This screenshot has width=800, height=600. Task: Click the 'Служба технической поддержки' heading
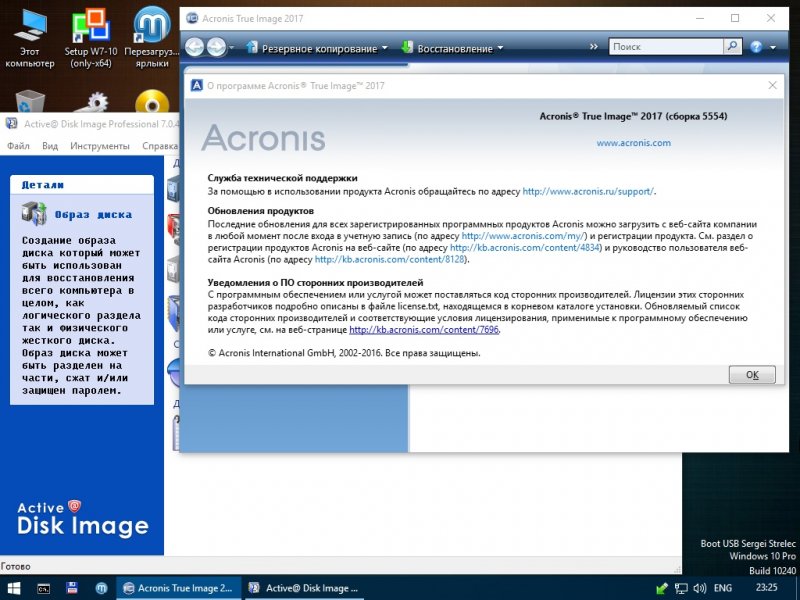(282, 178)
